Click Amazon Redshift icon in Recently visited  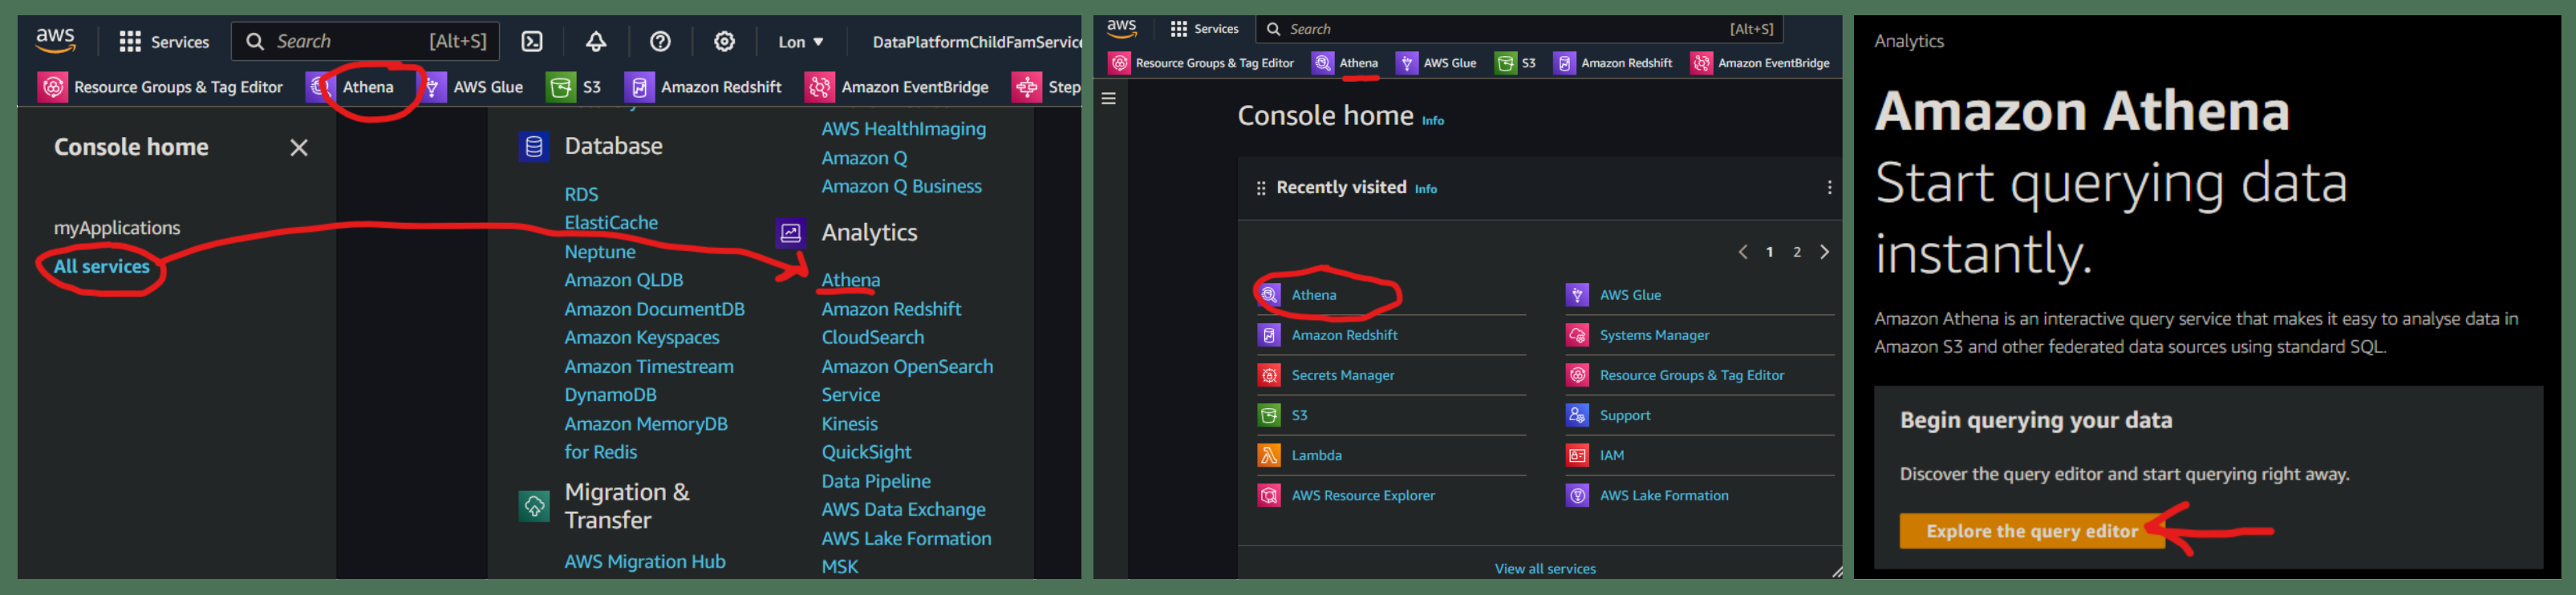click(1269, 335)
